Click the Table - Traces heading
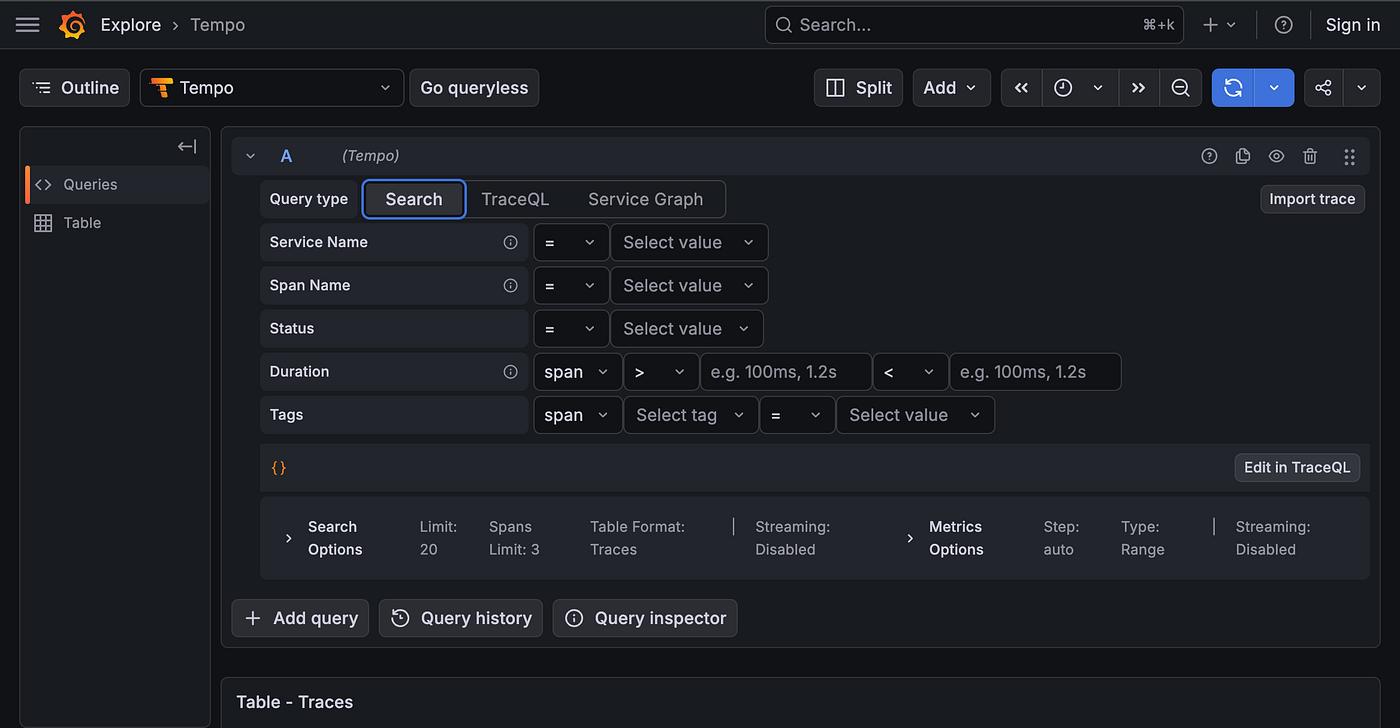Image resolution: width=1400 pixels, height=728 pixels. 295,702
